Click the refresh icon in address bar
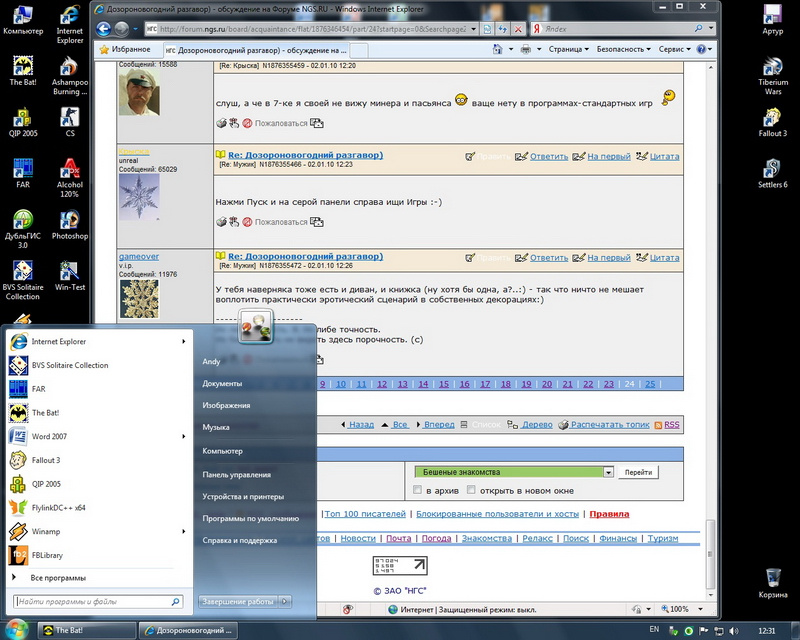 503,29
